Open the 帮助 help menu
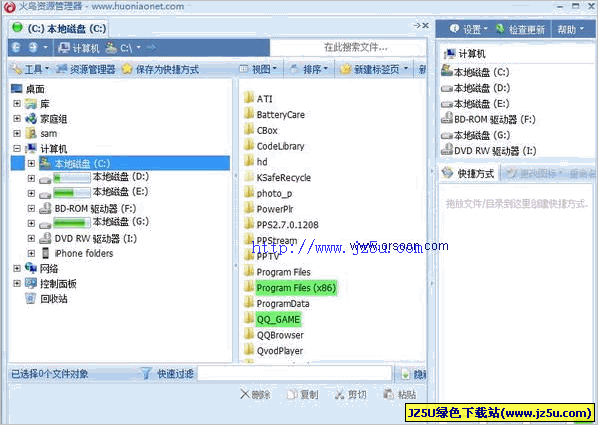Image resolution: width=598 pixels, height=425 pixels. (571, 29)
